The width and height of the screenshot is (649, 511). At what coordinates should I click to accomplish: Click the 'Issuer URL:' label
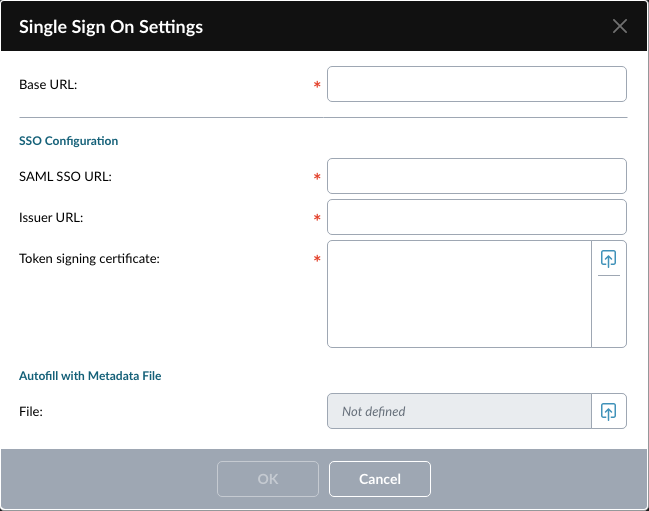51,218
